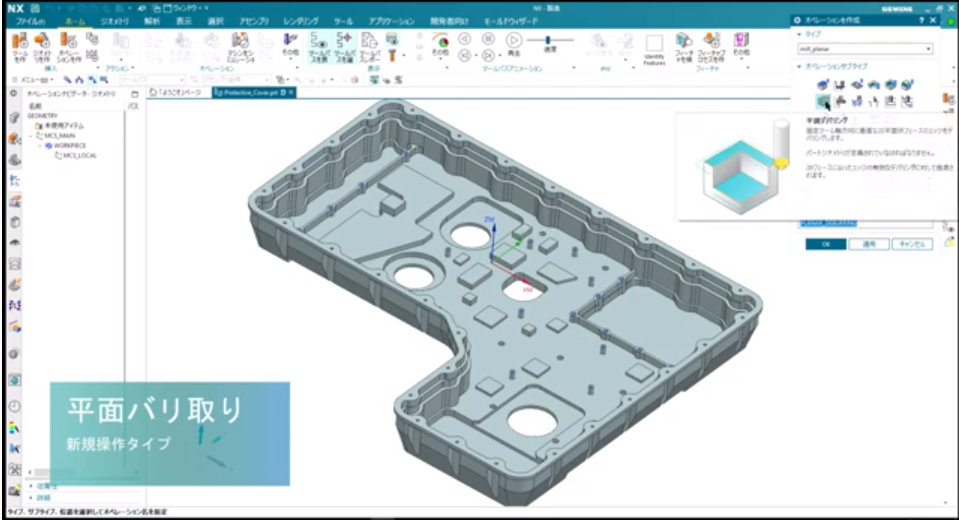Click the Create Feature Process icon
Image resolution: width=959 pixels, height=520 pixels.
coord(711,47)
